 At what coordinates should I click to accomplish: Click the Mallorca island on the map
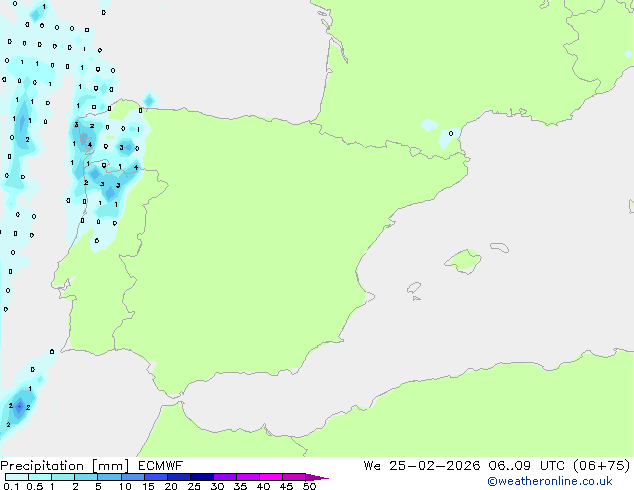point(462,262)
